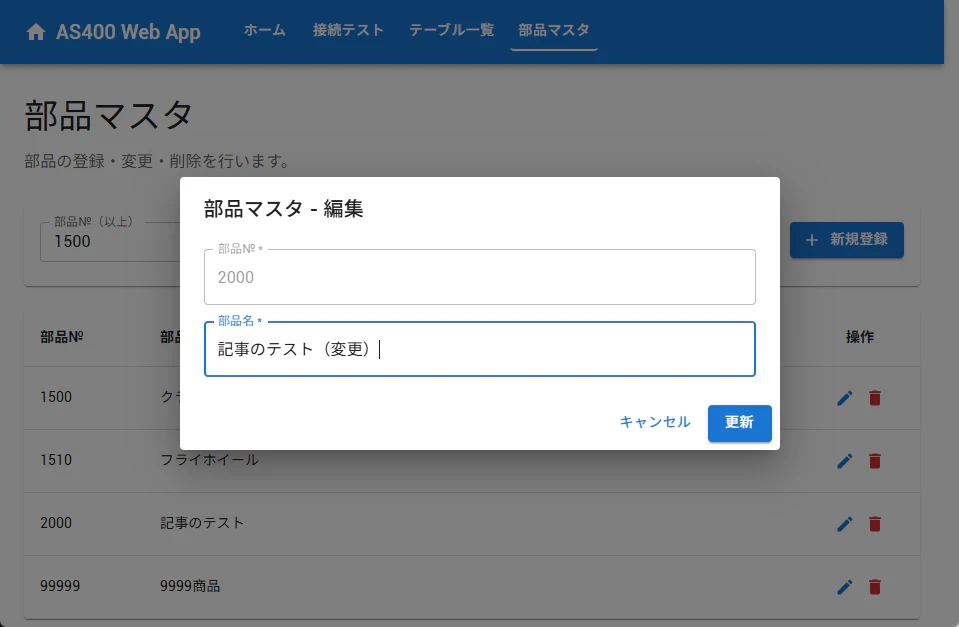
Task: Click the description 部品の登録・変更・削除を行います。
Action: [x=157, y=161]
